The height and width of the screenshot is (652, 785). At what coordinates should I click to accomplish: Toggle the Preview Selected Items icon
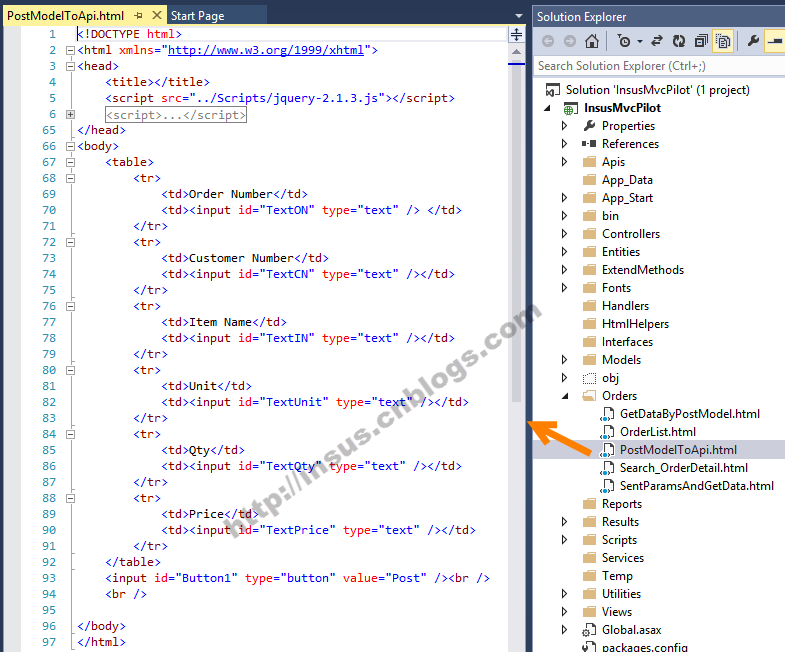coord(775,41)
